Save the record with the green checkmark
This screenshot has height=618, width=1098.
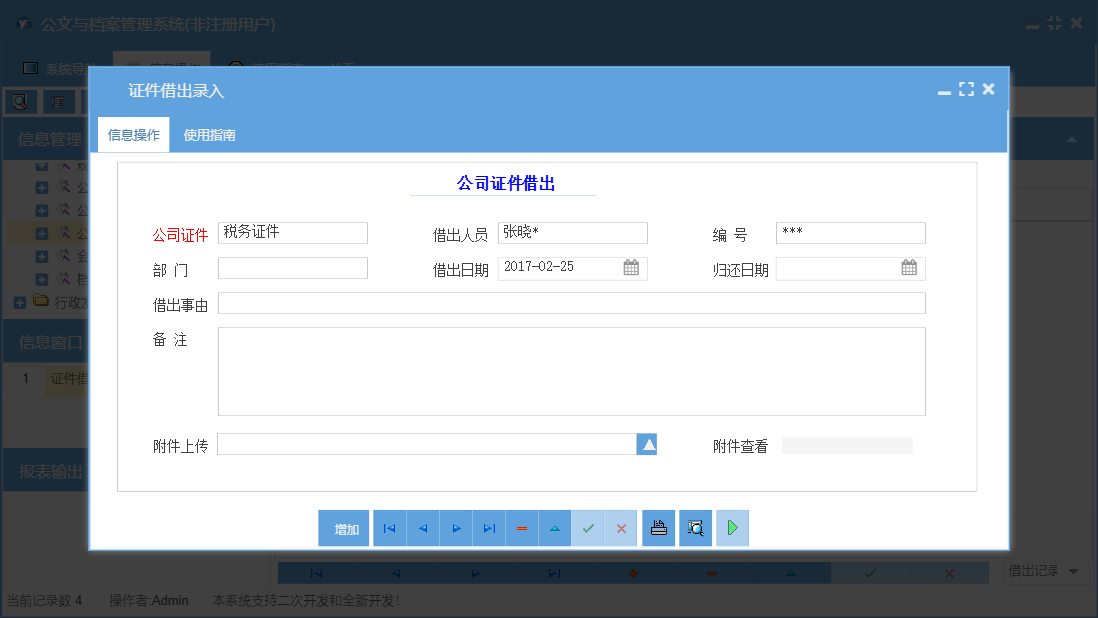(x=588, y=528)
